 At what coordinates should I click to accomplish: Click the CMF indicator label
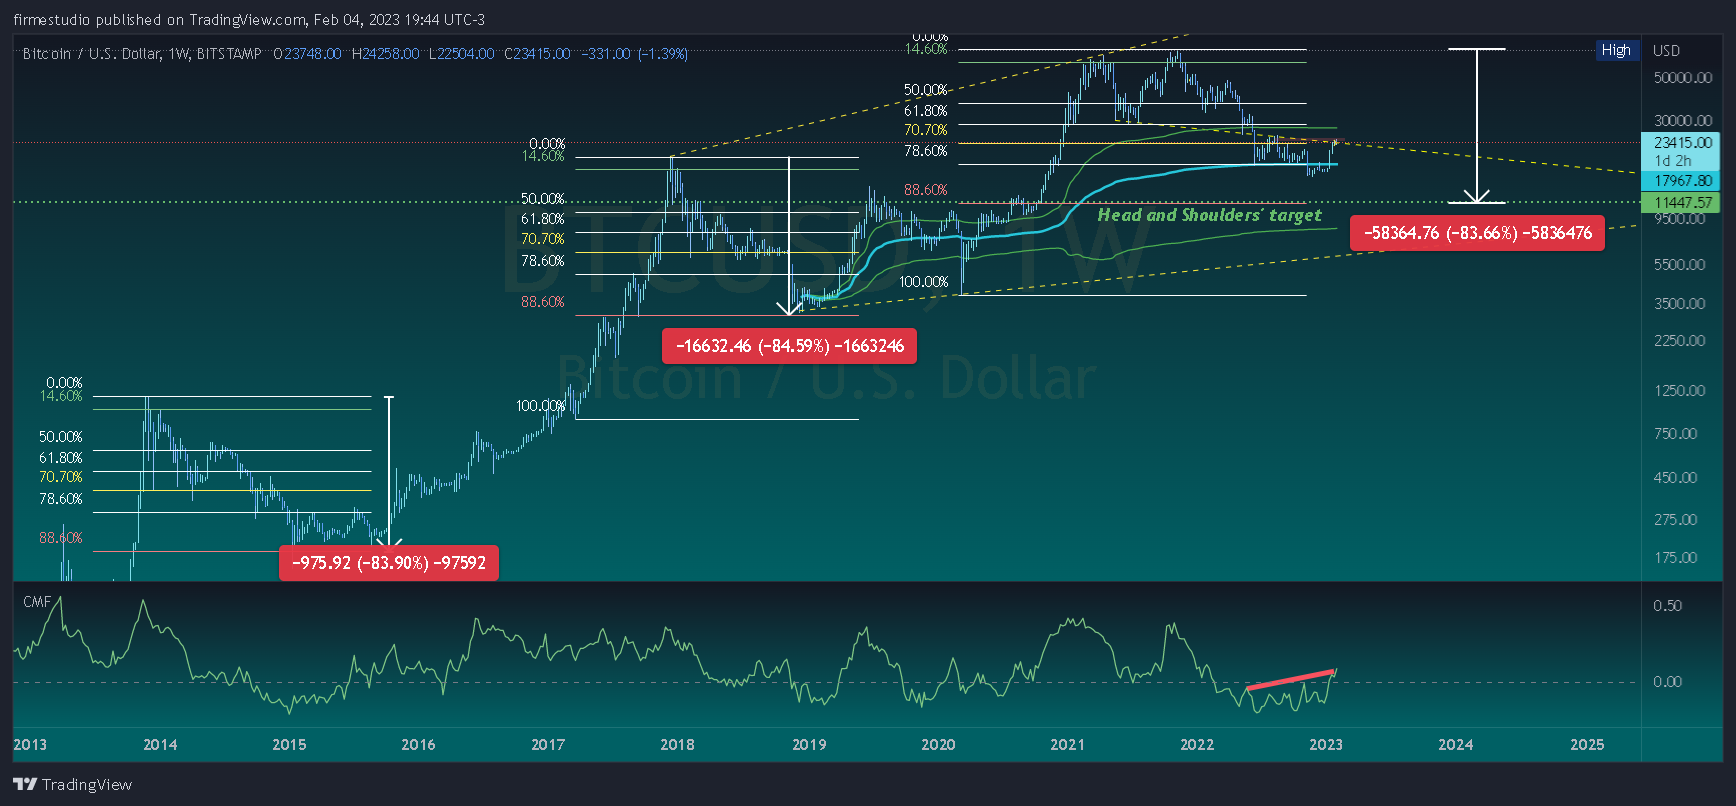tap(37, 601)
